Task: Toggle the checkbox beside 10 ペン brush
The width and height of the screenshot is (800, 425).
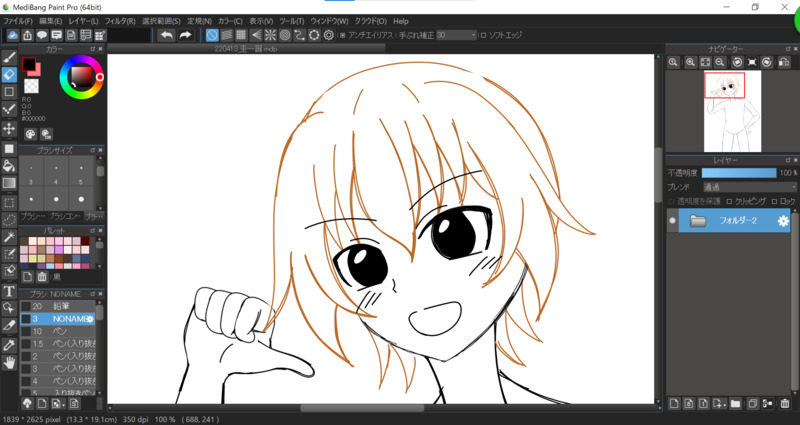Action: tap(26, 332)
